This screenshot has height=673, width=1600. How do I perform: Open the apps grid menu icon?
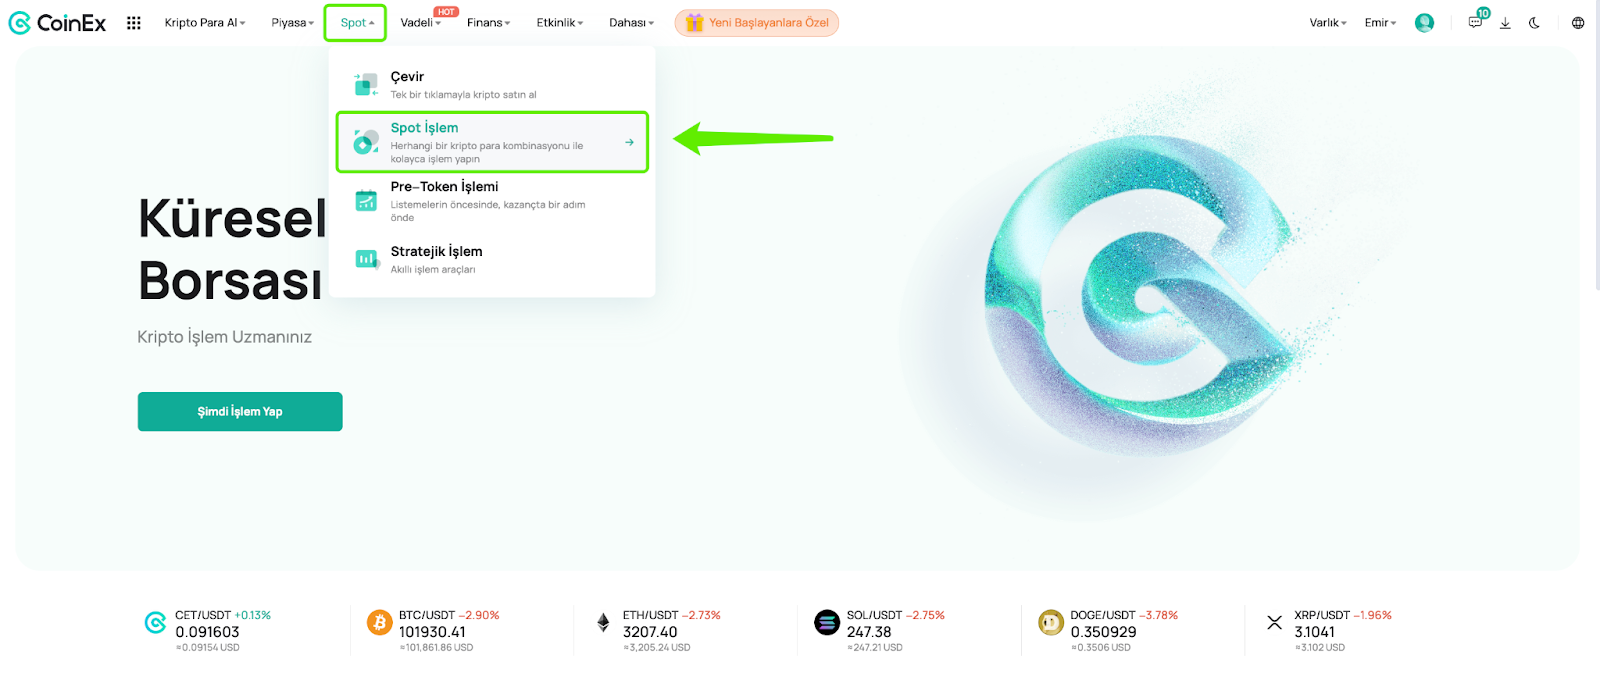[x=134, y=23]
